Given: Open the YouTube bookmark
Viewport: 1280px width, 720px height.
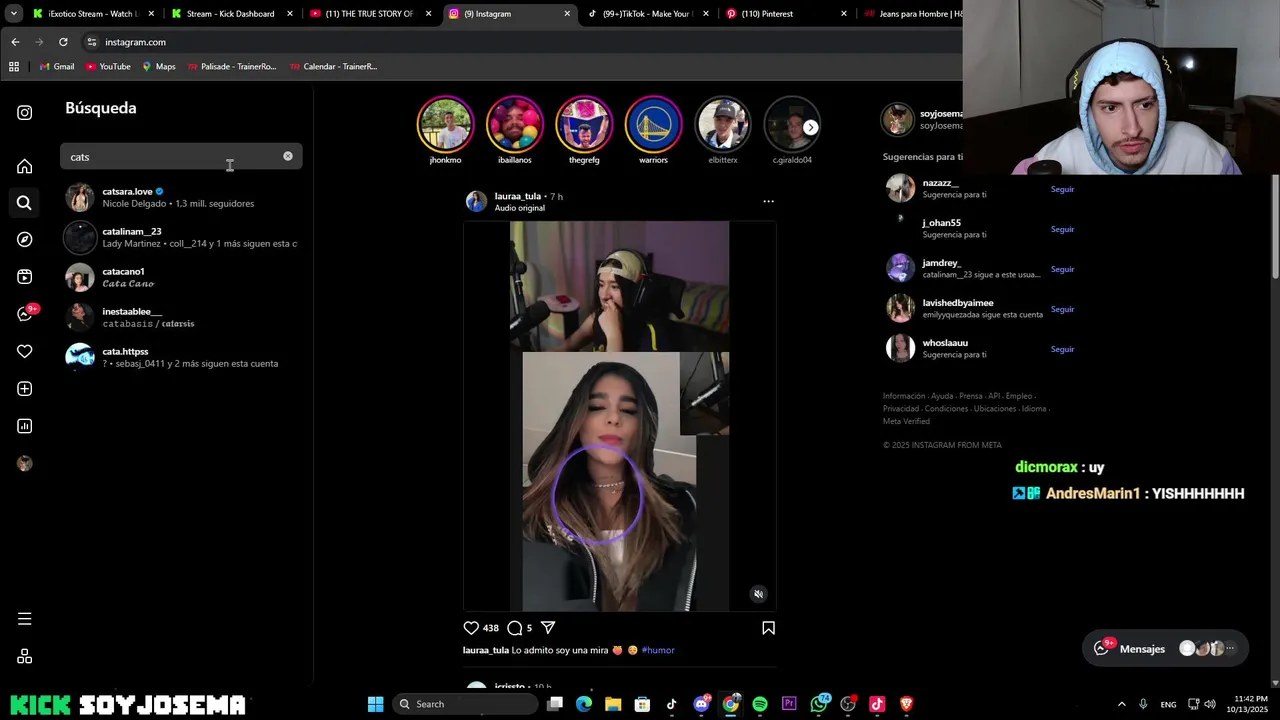Looking at the screenshot, I should (x=108, y=66).
